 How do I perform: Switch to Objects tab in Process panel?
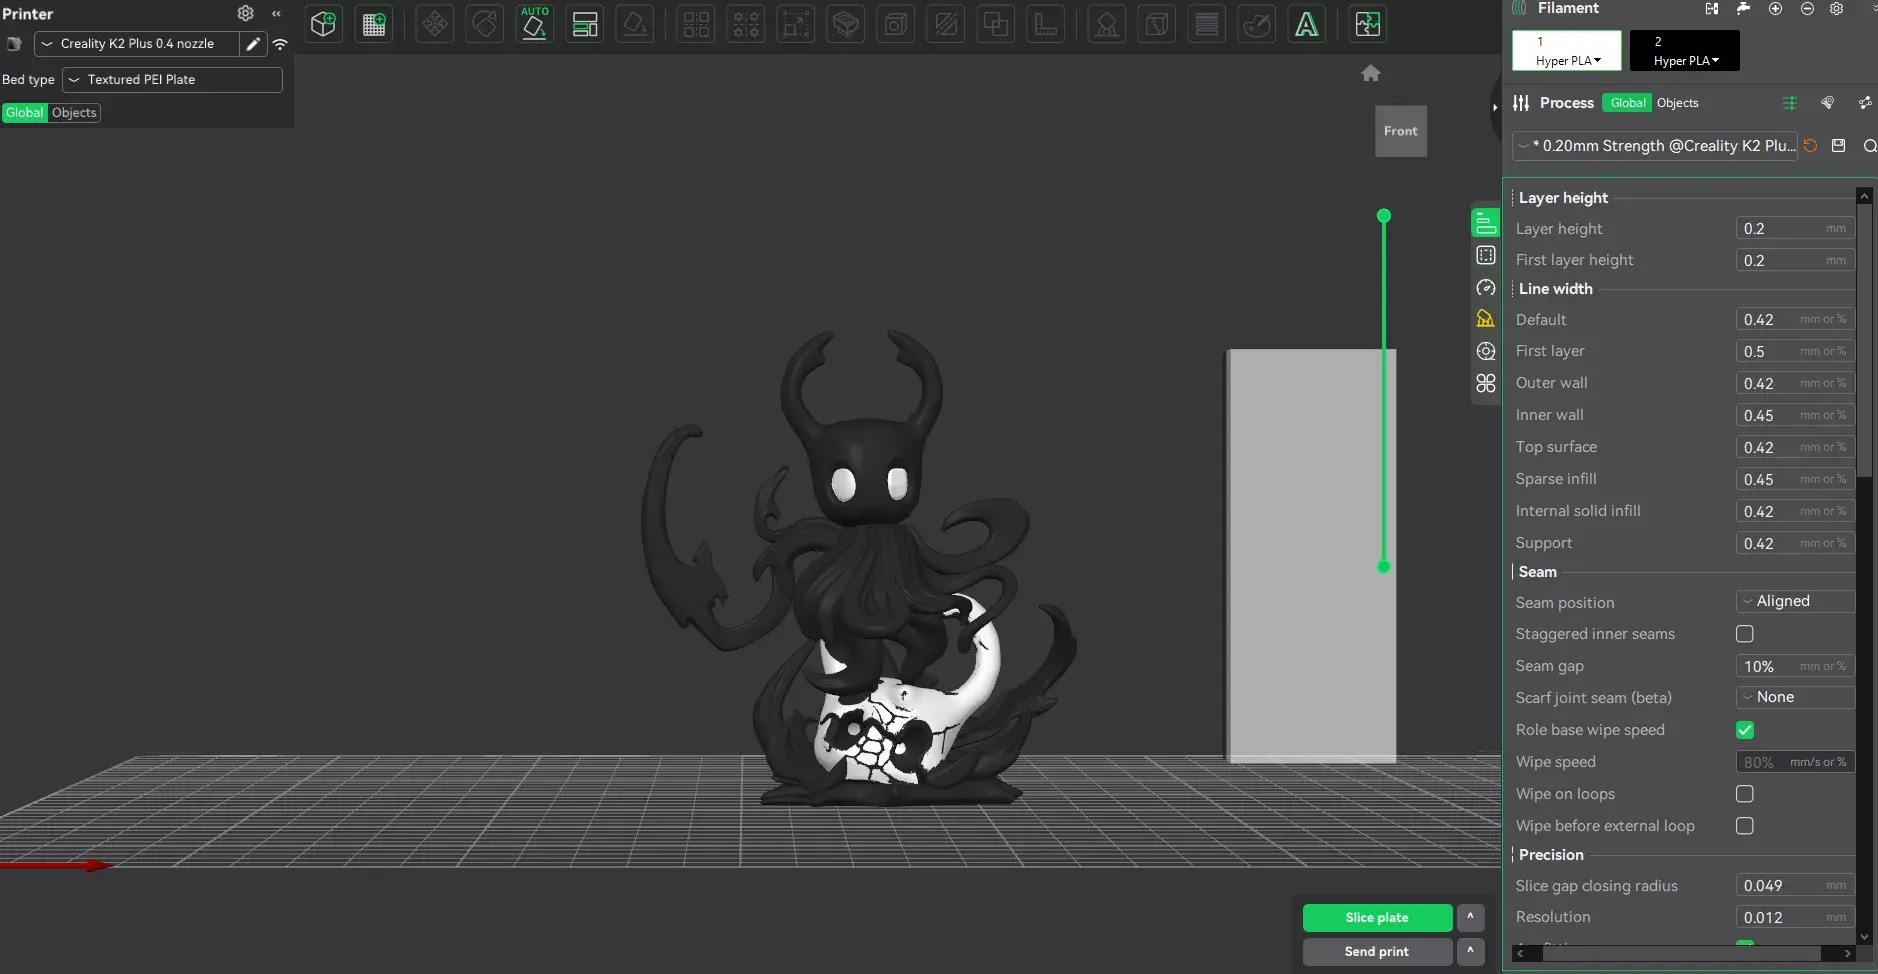point(1677,103)
